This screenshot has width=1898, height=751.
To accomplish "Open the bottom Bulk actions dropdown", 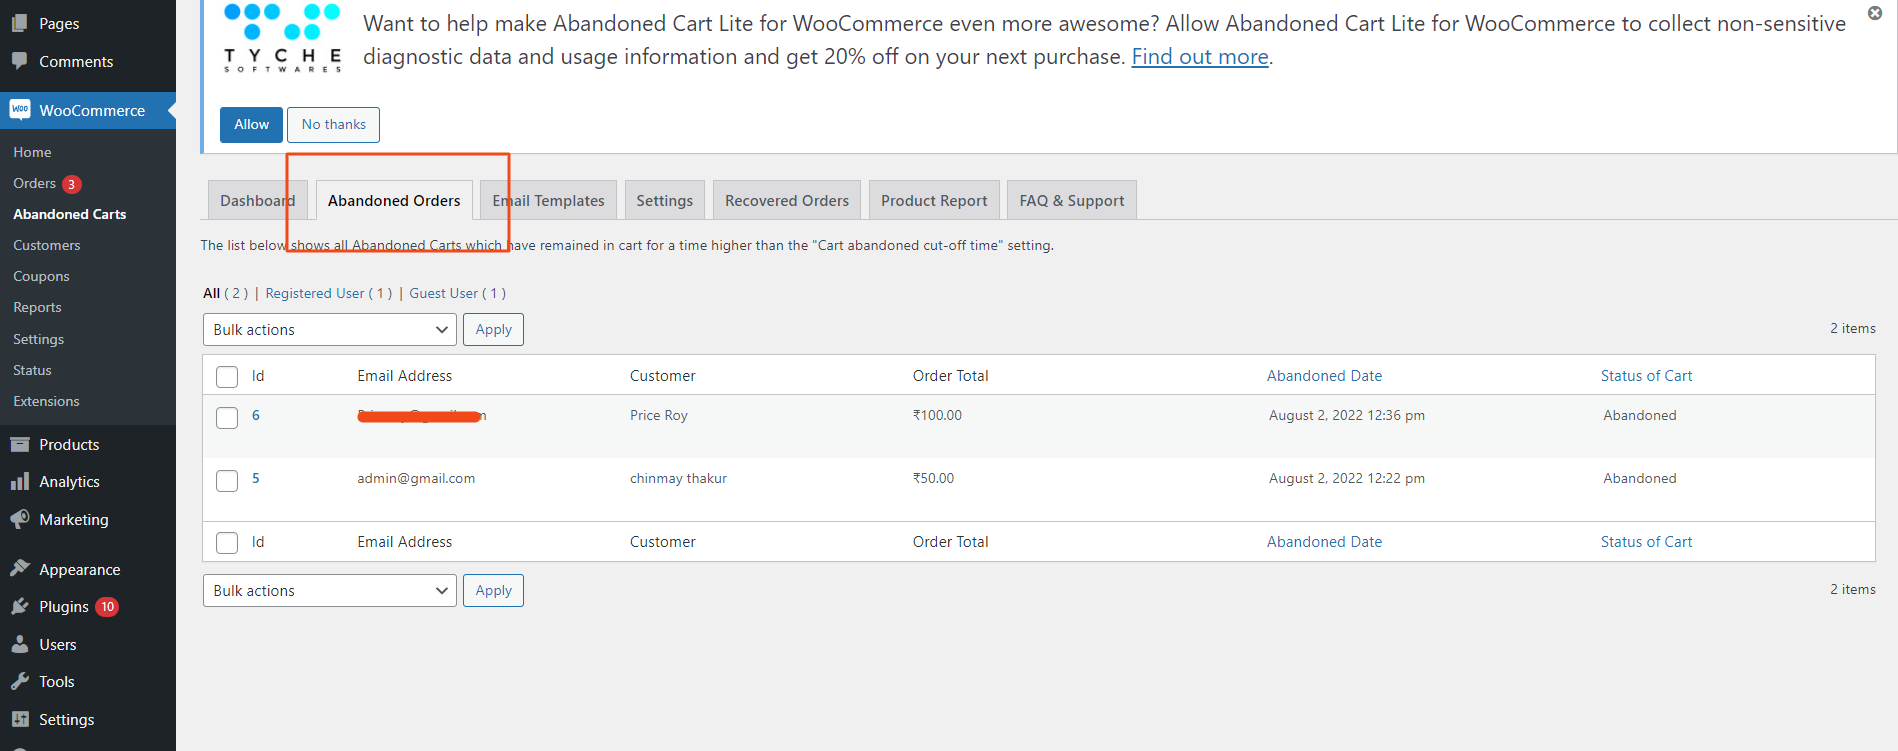I will [x=329, y=591].
